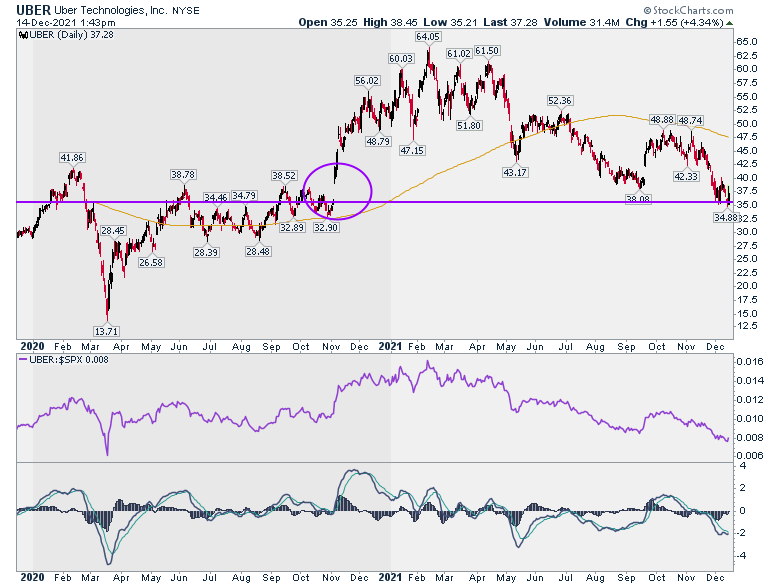Click the 28.48 price label
Viewport: 780px width, 586px height.
point(258,251)
